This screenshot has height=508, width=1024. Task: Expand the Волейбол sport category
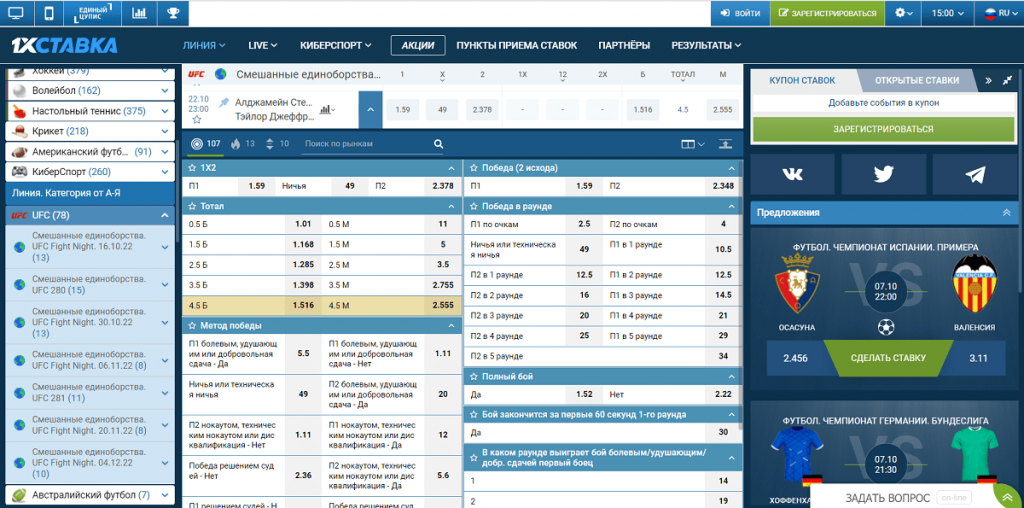(166, 90)
